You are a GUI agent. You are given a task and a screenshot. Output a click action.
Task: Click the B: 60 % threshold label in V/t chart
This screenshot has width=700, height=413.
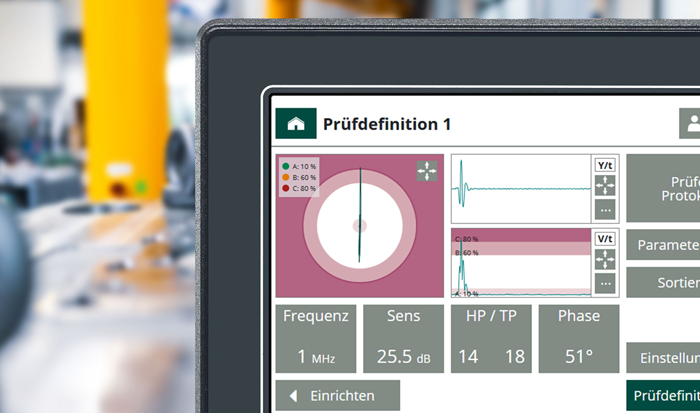click(467, 253)
